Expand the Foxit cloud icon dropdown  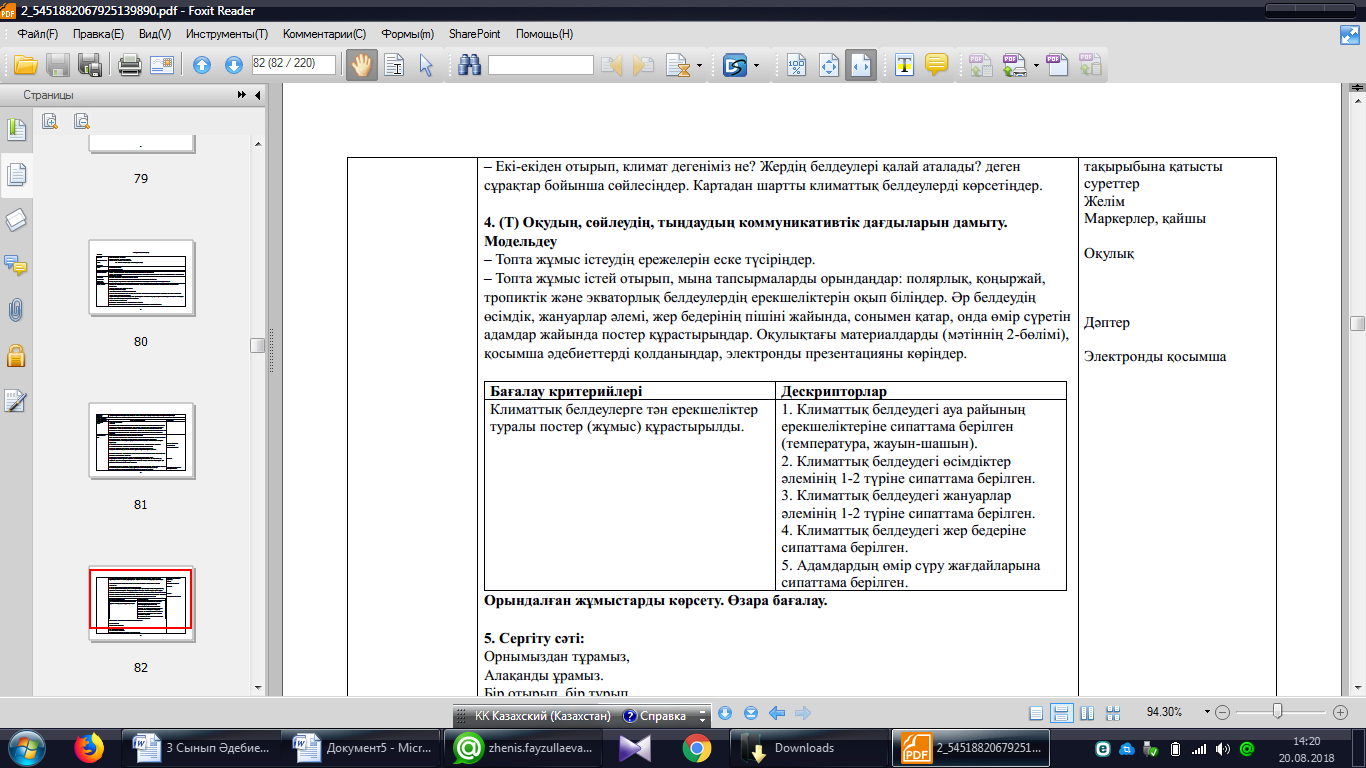coord(756,66)
